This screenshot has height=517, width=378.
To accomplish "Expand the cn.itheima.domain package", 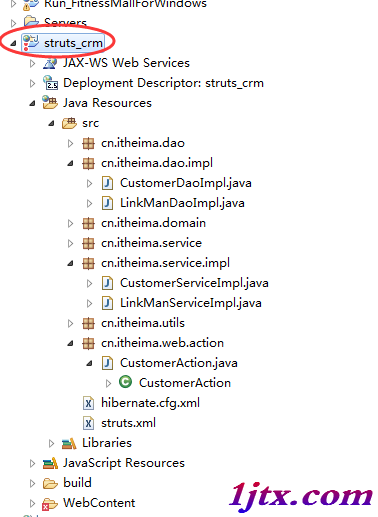I will tap(70, 223).
